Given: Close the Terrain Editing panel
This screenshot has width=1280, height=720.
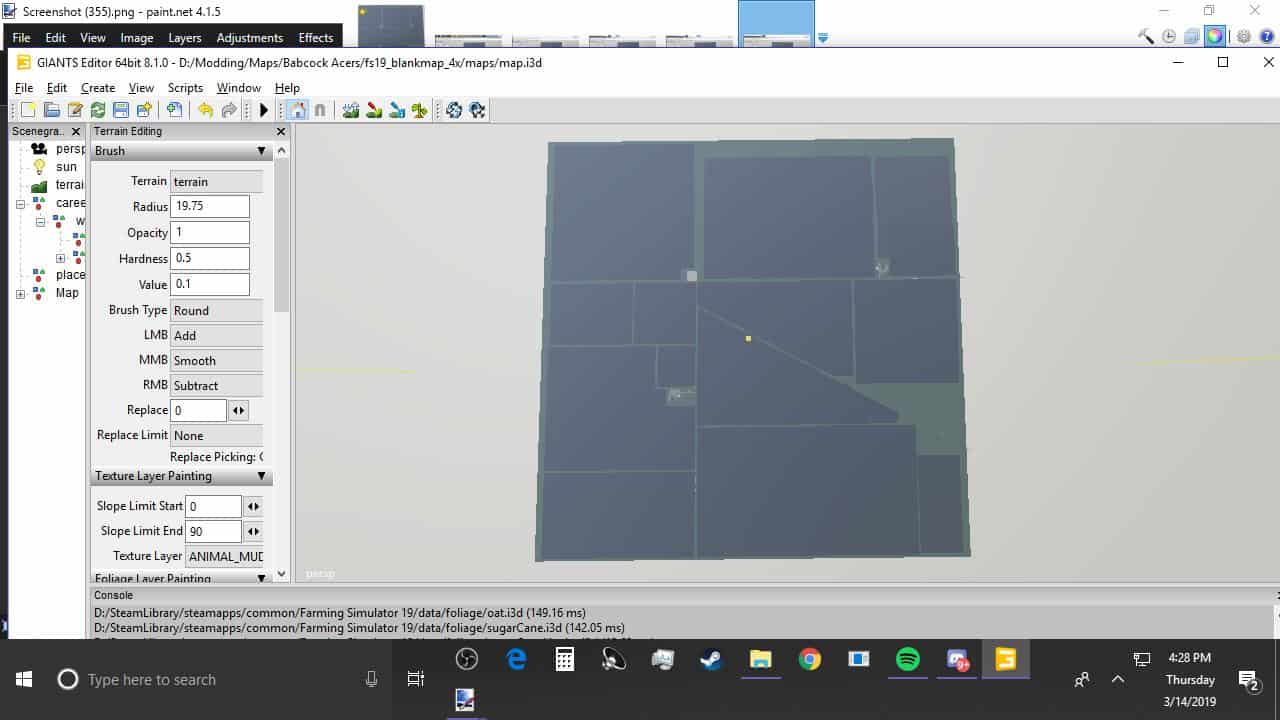Looking at the screenshot, I should pos(281,131).
